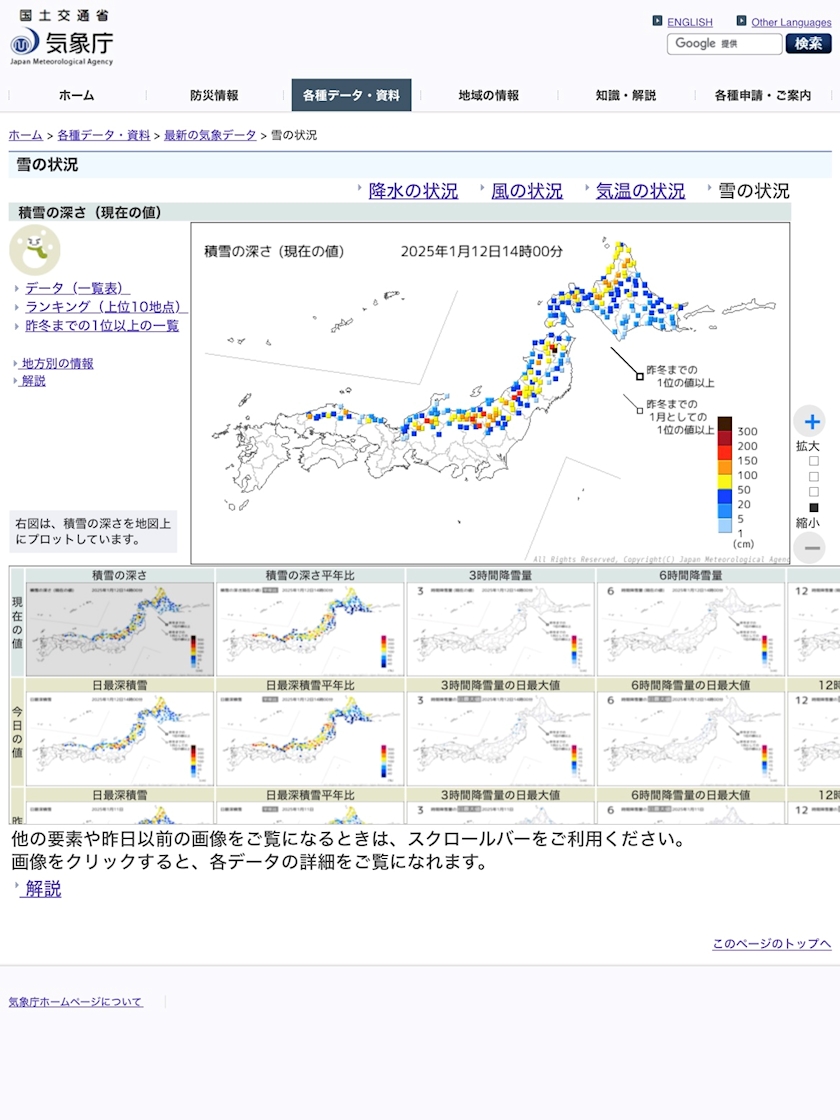This screenshot has height=1120, width=840.
Task: Click the JMA logo in the header
Action: [61, 38]
